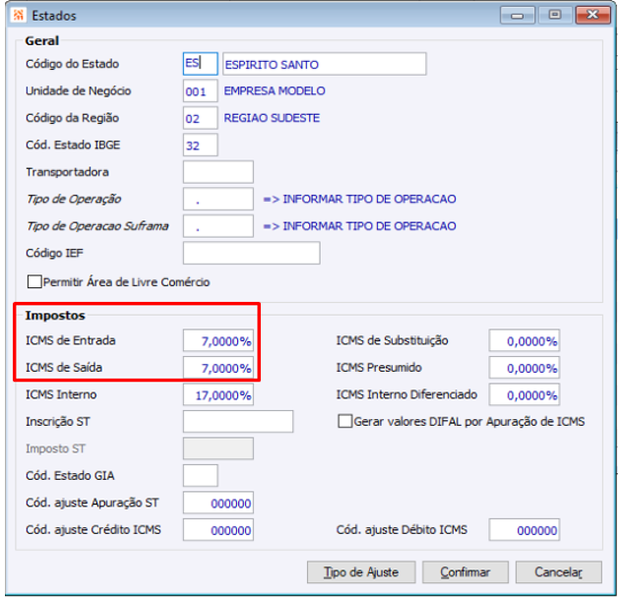This screenshot has height=599, width=620.
Task: Click the Impostos section heading
Action: pos(55,316)
